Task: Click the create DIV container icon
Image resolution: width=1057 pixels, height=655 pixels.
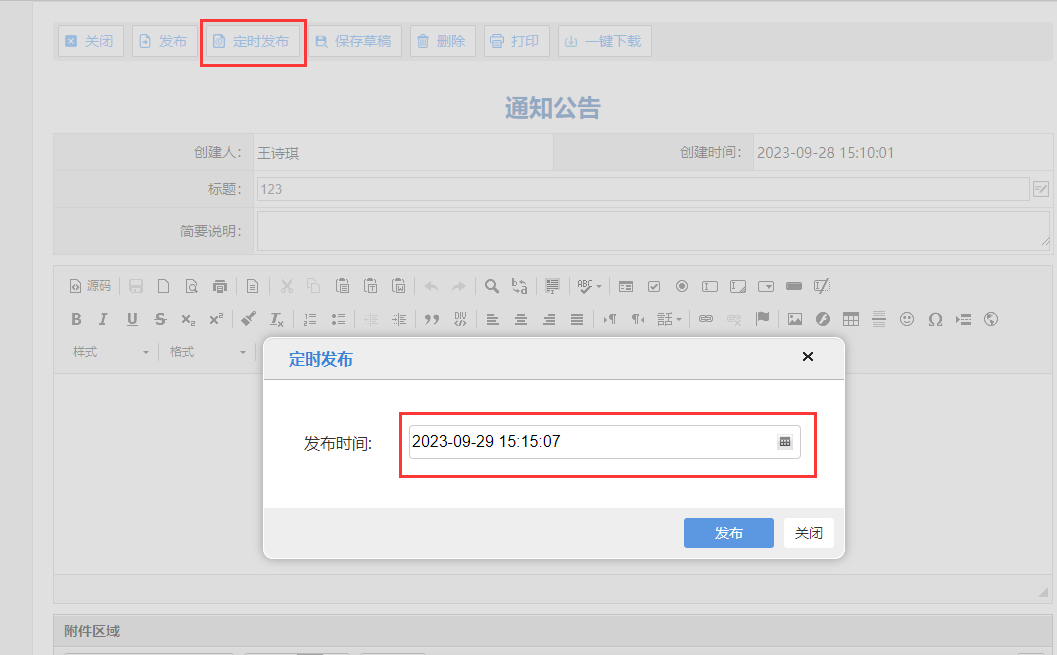Action: [x=460, y=319]
